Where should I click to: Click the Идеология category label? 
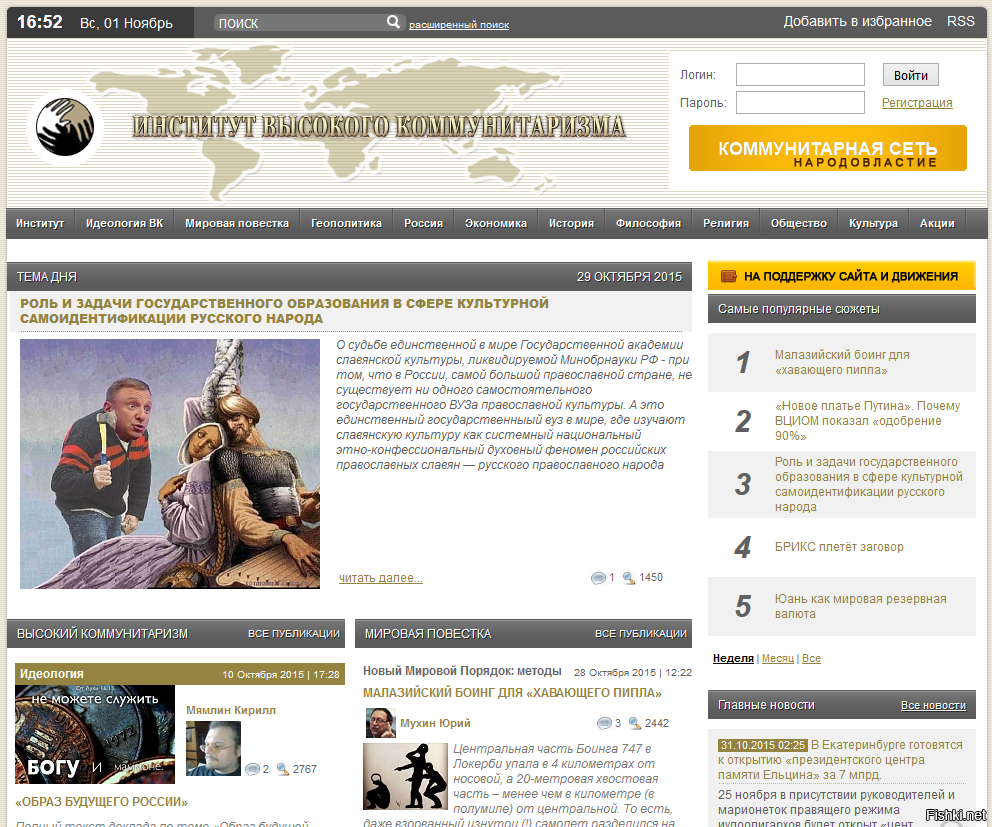tap(51, 674)
